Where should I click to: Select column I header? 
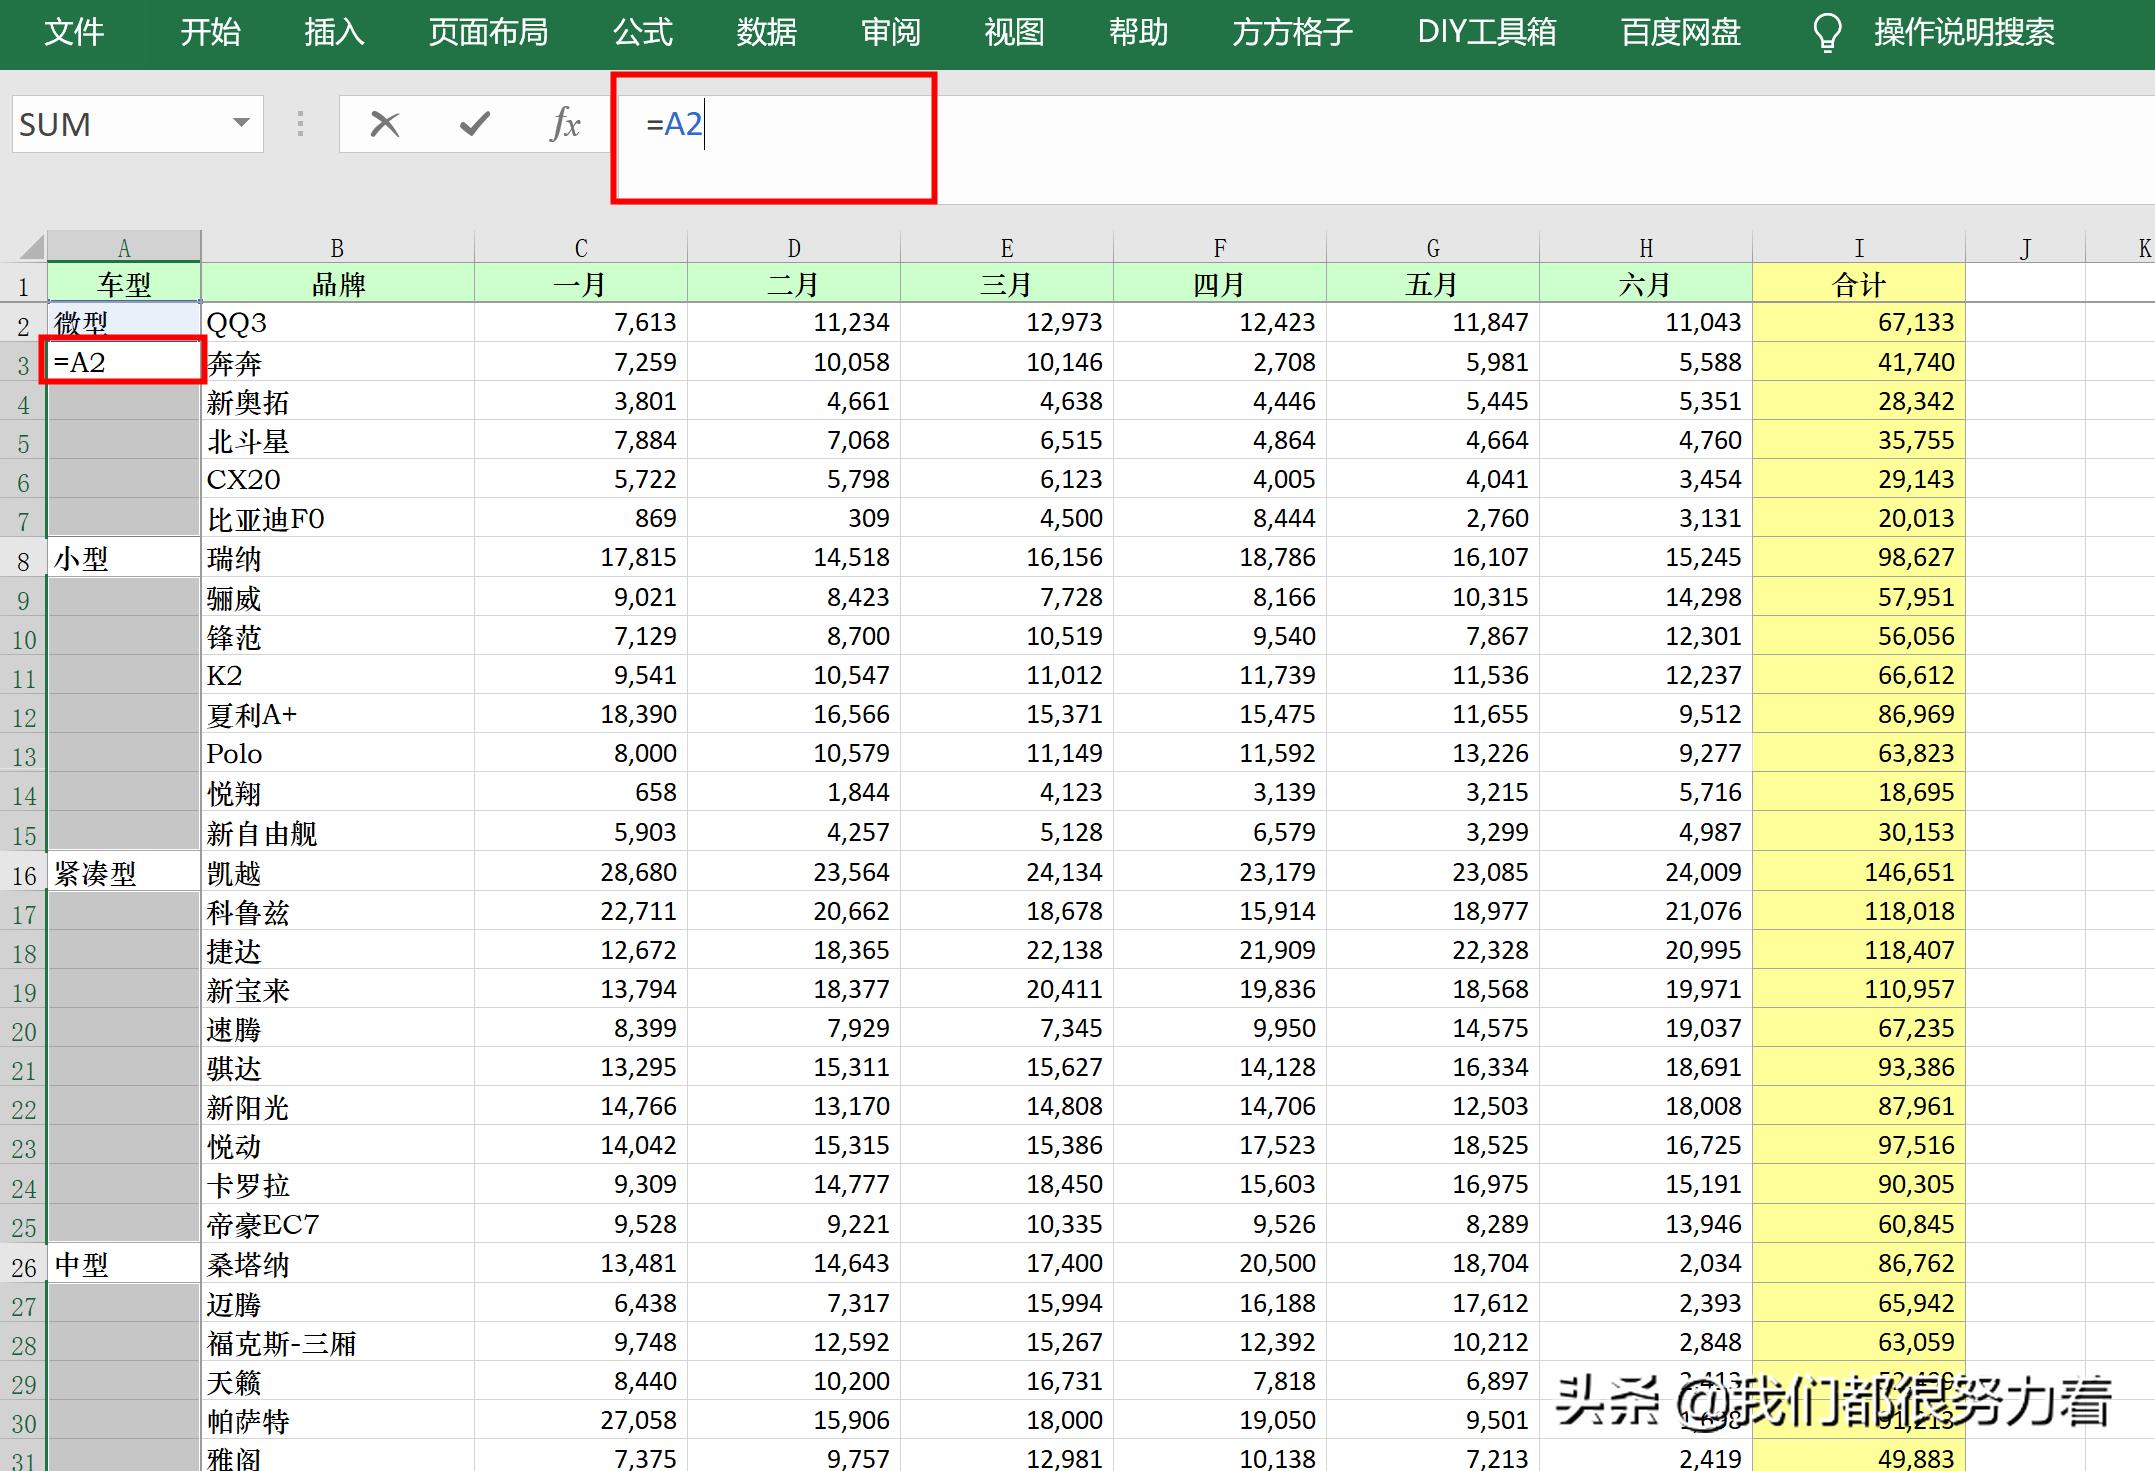pos(1859,245)
